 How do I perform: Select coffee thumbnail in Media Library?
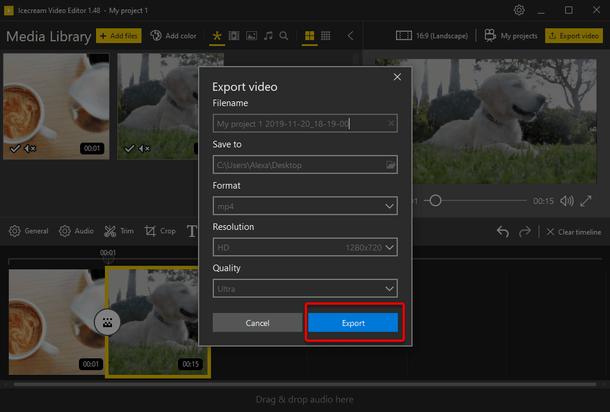56,106
